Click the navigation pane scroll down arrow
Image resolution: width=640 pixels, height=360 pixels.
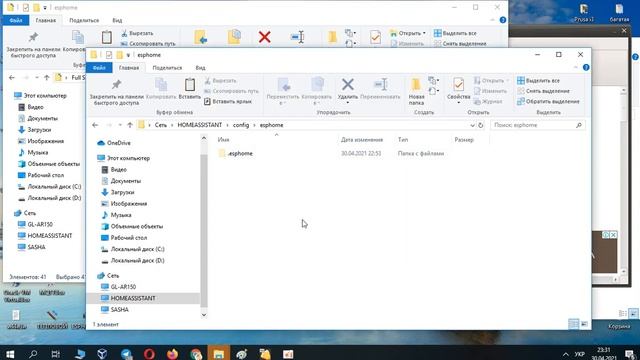click(204, 315)
